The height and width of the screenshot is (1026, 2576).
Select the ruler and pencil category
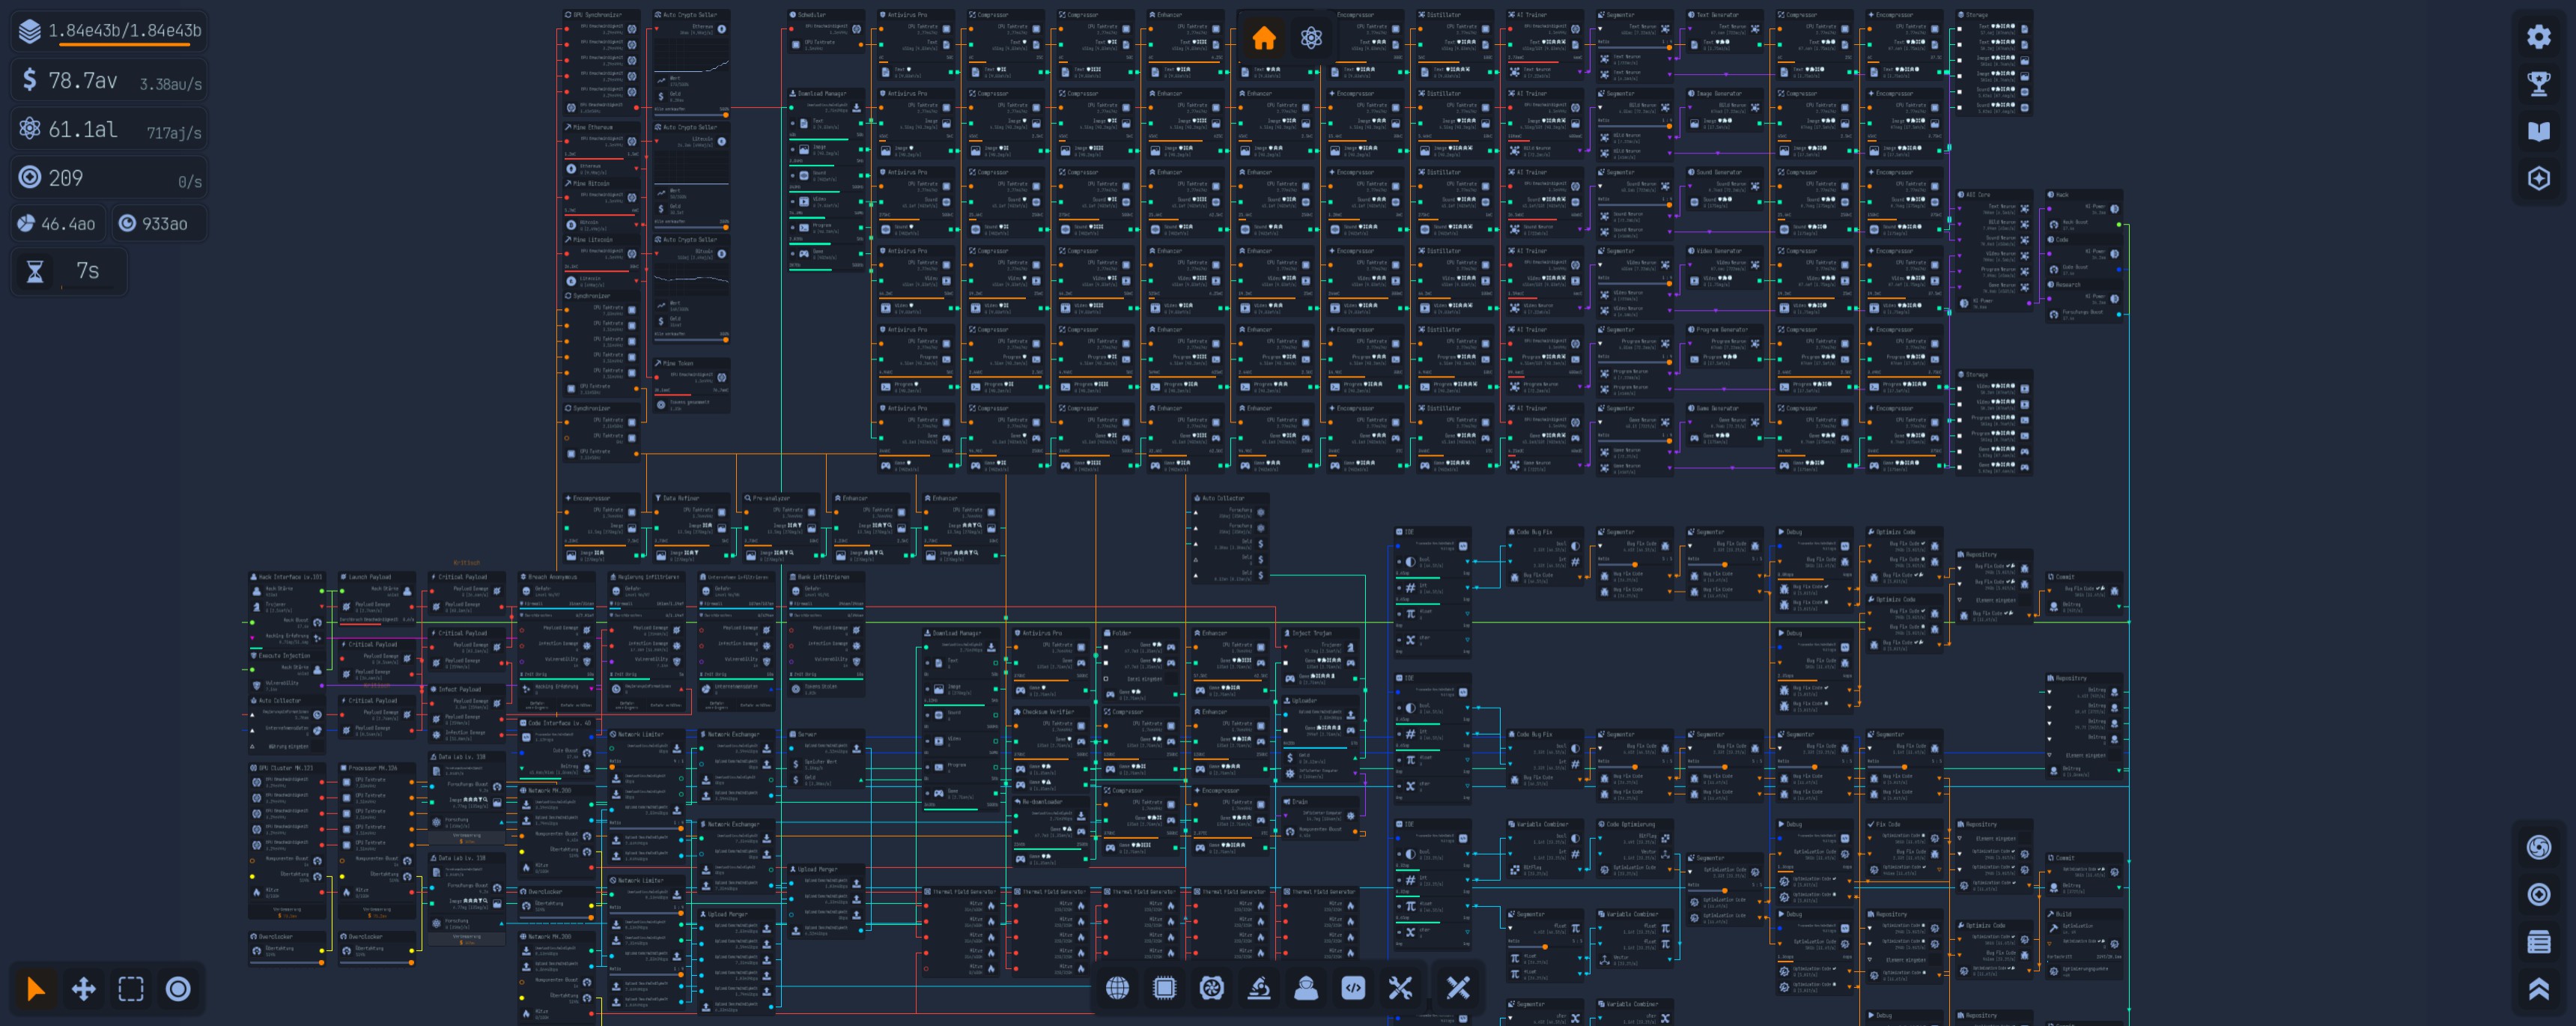pos(1458,988)
